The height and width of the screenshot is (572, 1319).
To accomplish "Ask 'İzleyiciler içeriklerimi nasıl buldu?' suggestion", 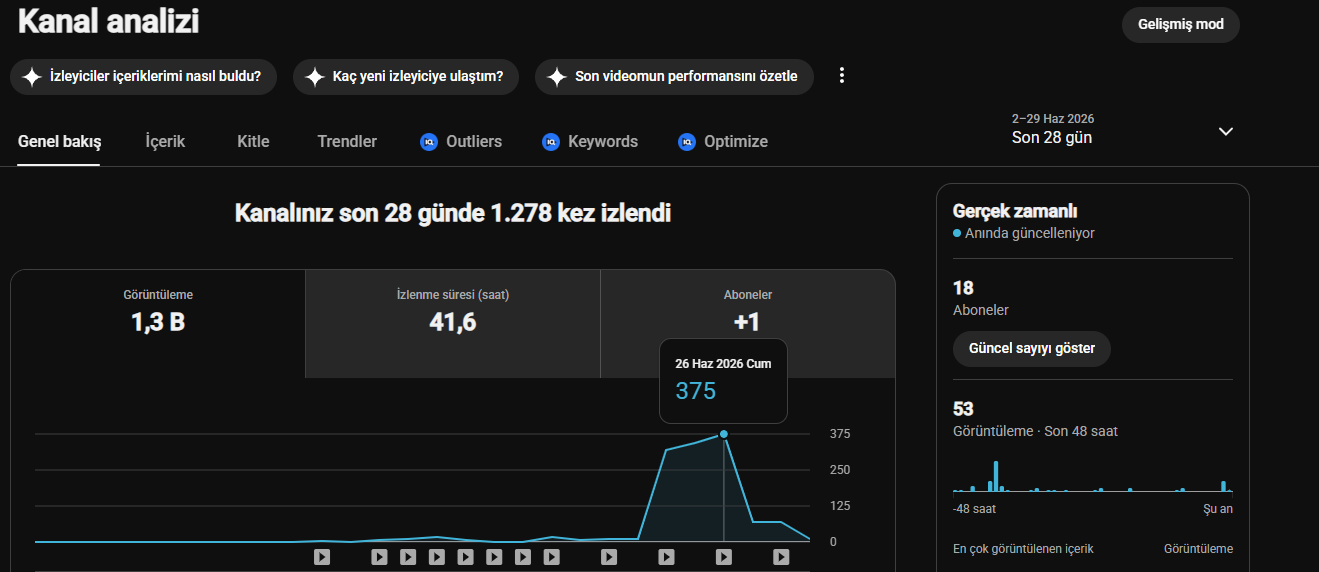I will point(143,77).
